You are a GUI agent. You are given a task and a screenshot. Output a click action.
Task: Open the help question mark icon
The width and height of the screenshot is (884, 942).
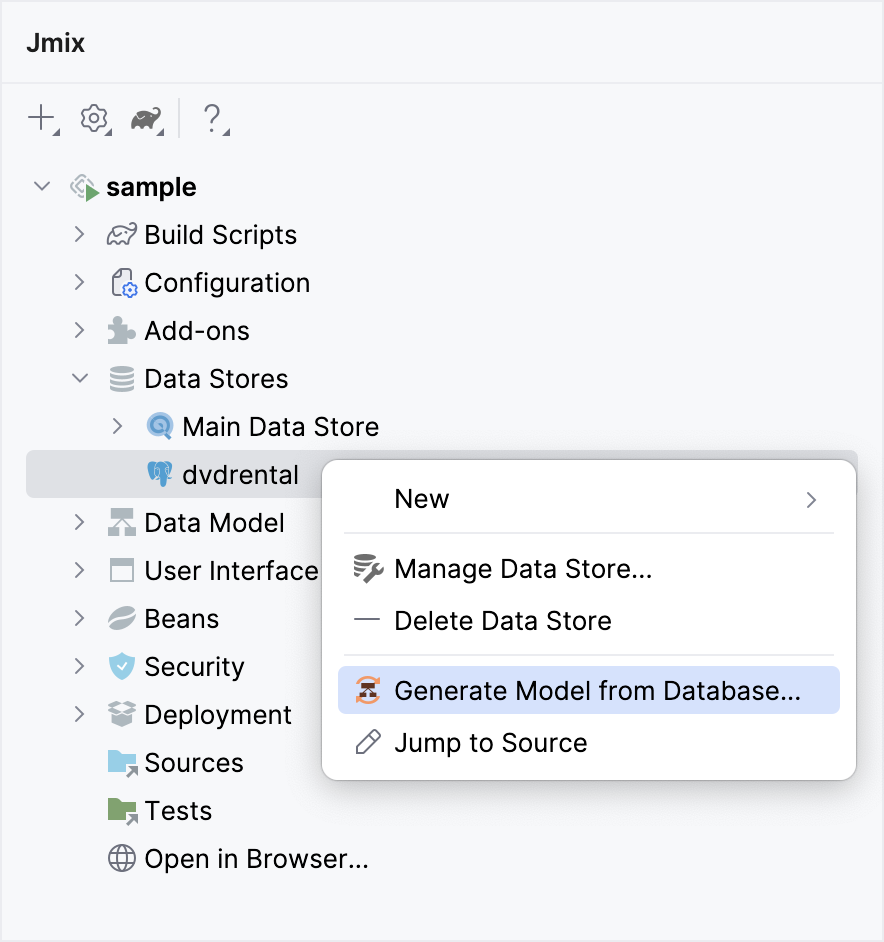pos(207,118)
